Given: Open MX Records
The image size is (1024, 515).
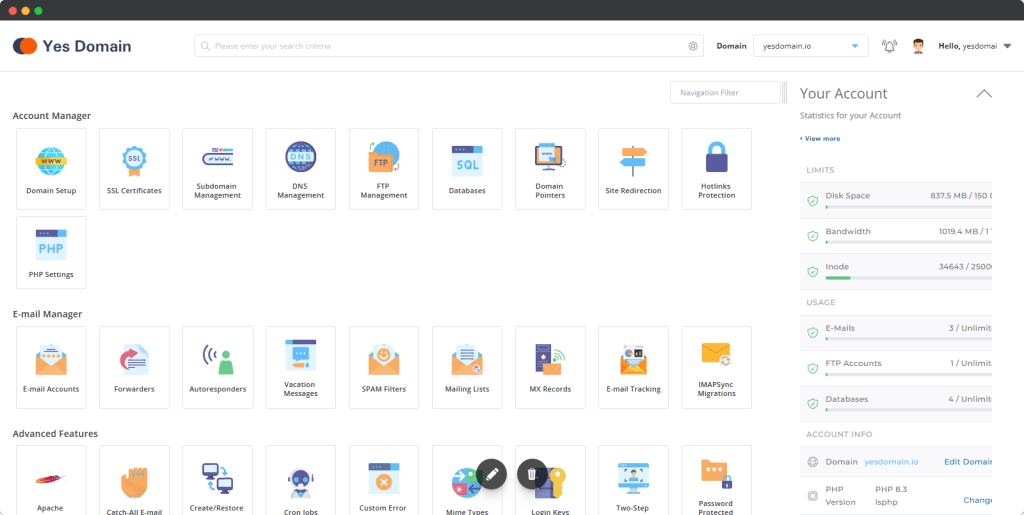Looking at the screenshot, I should click(x=550, y=367).
